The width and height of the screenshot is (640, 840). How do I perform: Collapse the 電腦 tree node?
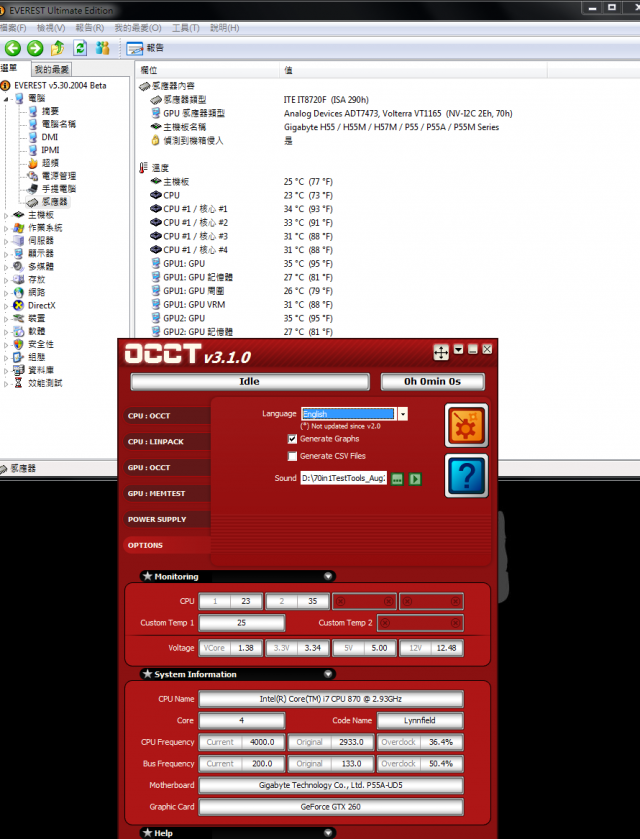6,99
